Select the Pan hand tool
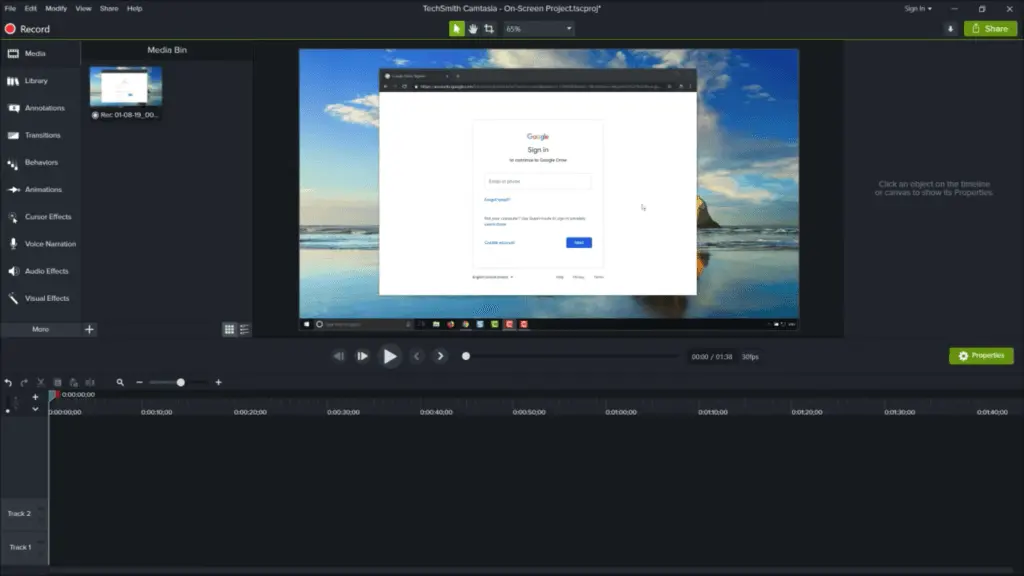This screenshot has height=576, width=1024. point(473,29)
